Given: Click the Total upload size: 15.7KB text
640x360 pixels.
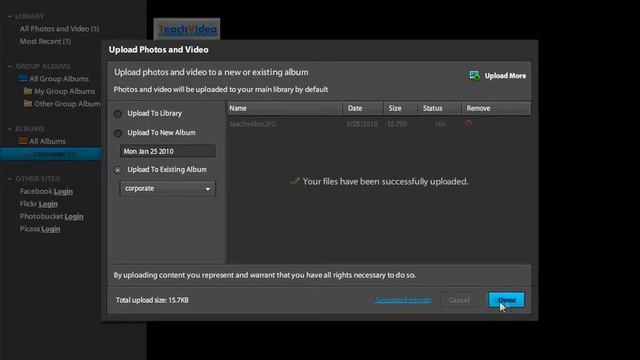Looking at the screenshot, I should tap(152, 300).
